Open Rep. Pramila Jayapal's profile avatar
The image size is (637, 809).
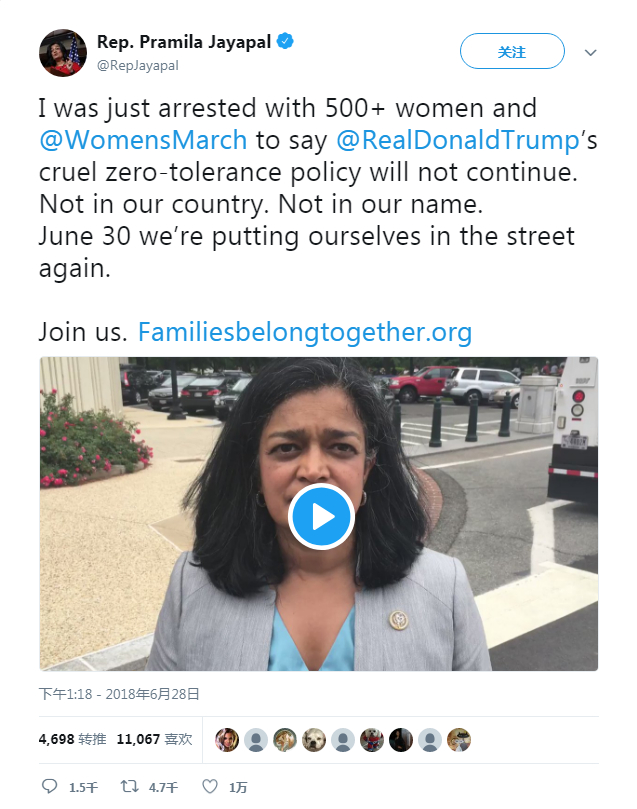(x=63, y=53)
